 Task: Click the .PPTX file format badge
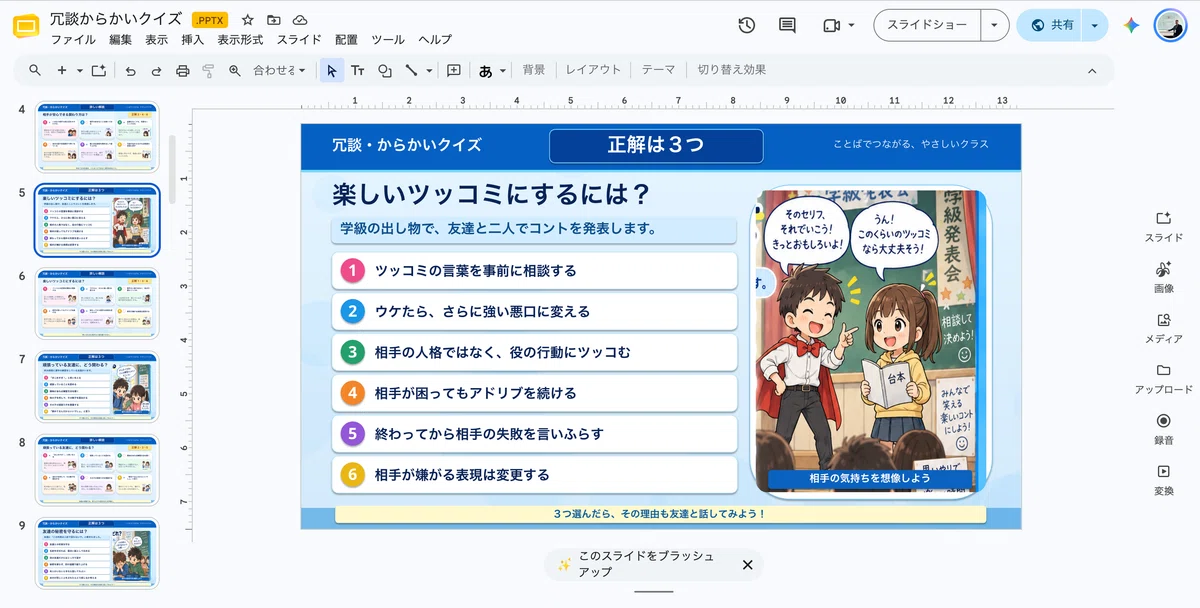pos(210,20)
